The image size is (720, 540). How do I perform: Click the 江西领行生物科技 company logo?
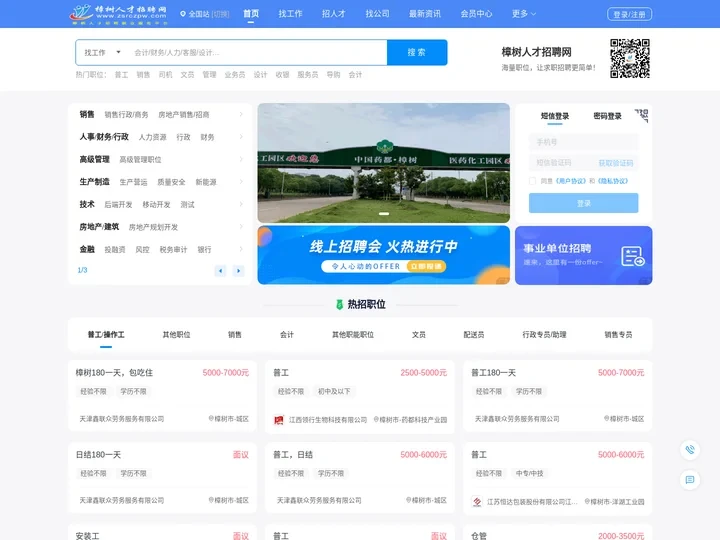point(279,420)
